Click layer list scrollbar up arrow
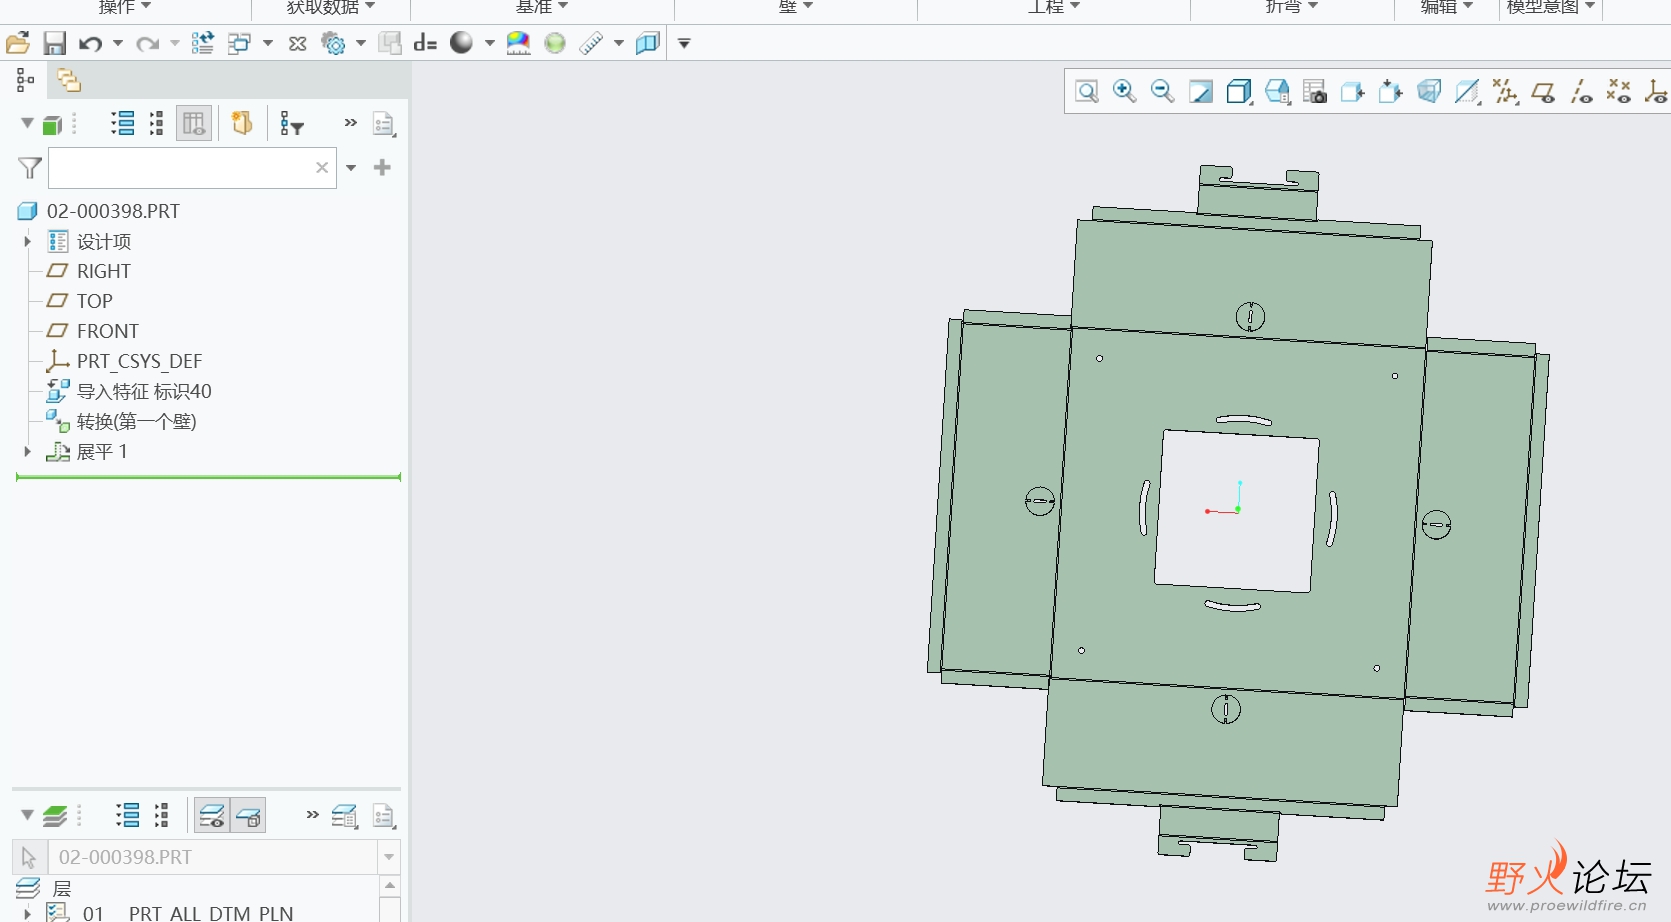 click(390, 886)
